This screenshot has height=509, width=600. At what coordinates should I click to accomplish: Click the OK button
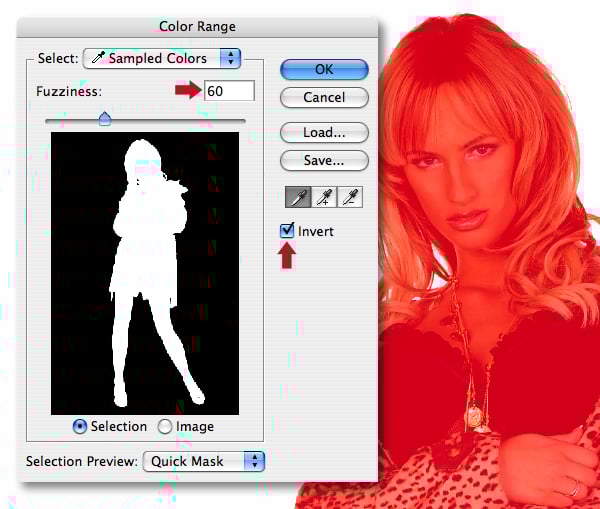(324, 70)
